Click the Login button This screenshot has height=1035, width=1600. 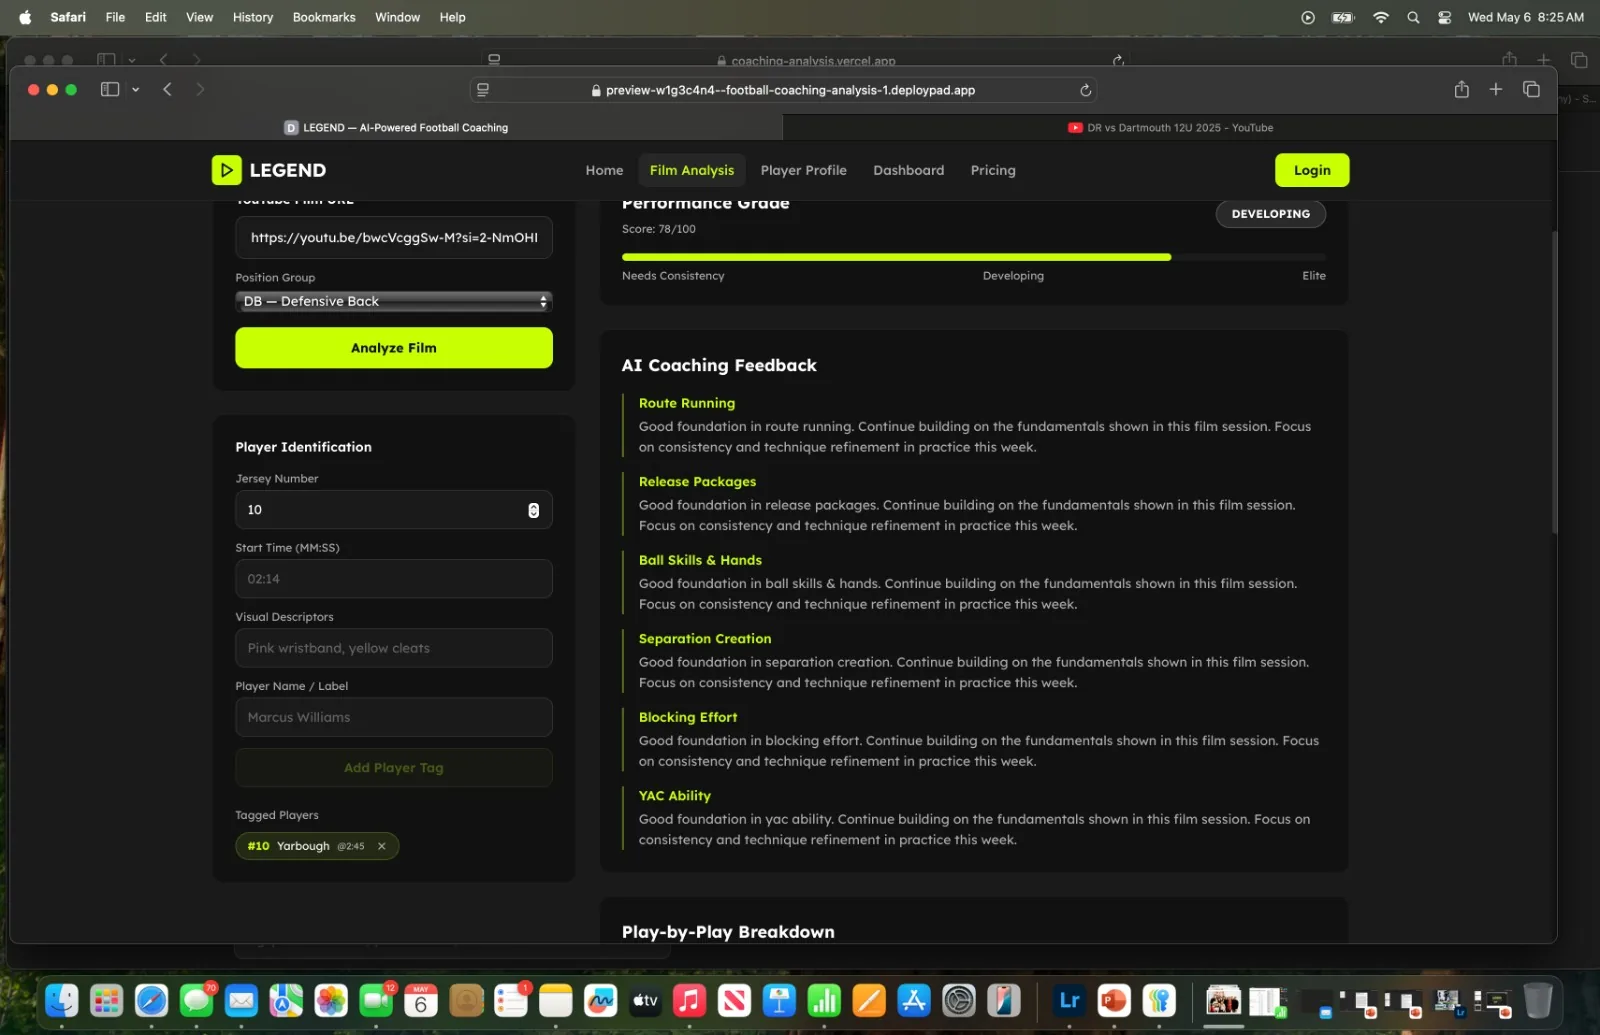1311,170
